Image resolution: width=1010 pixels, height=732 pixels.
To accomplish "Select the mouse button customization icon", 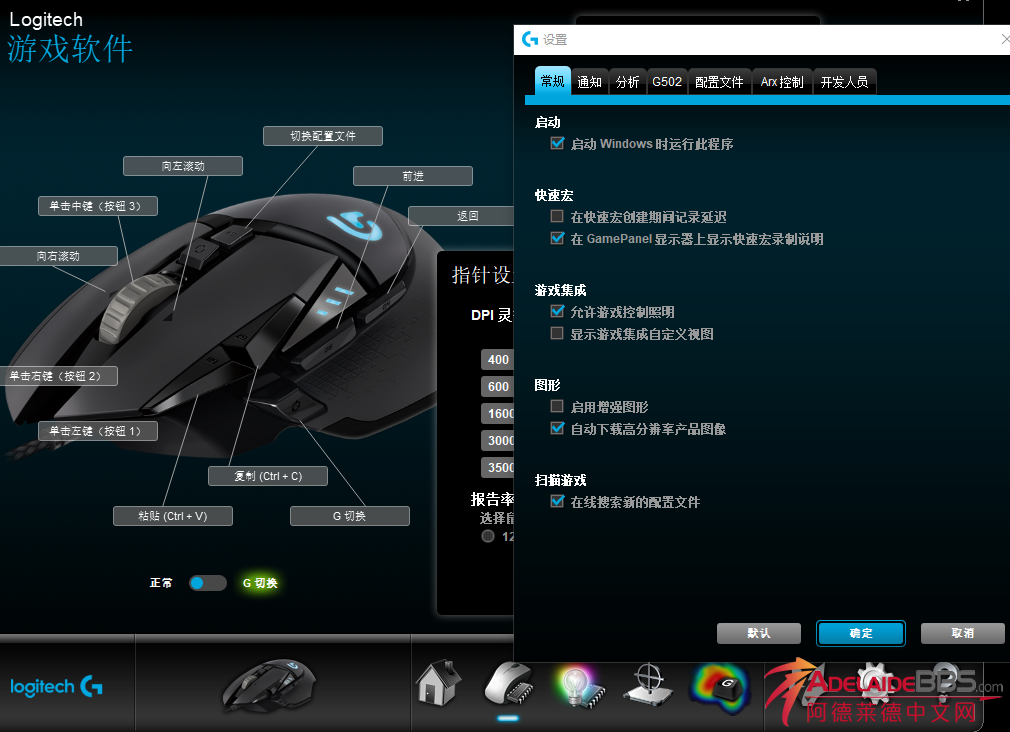I will coord(508,685).
